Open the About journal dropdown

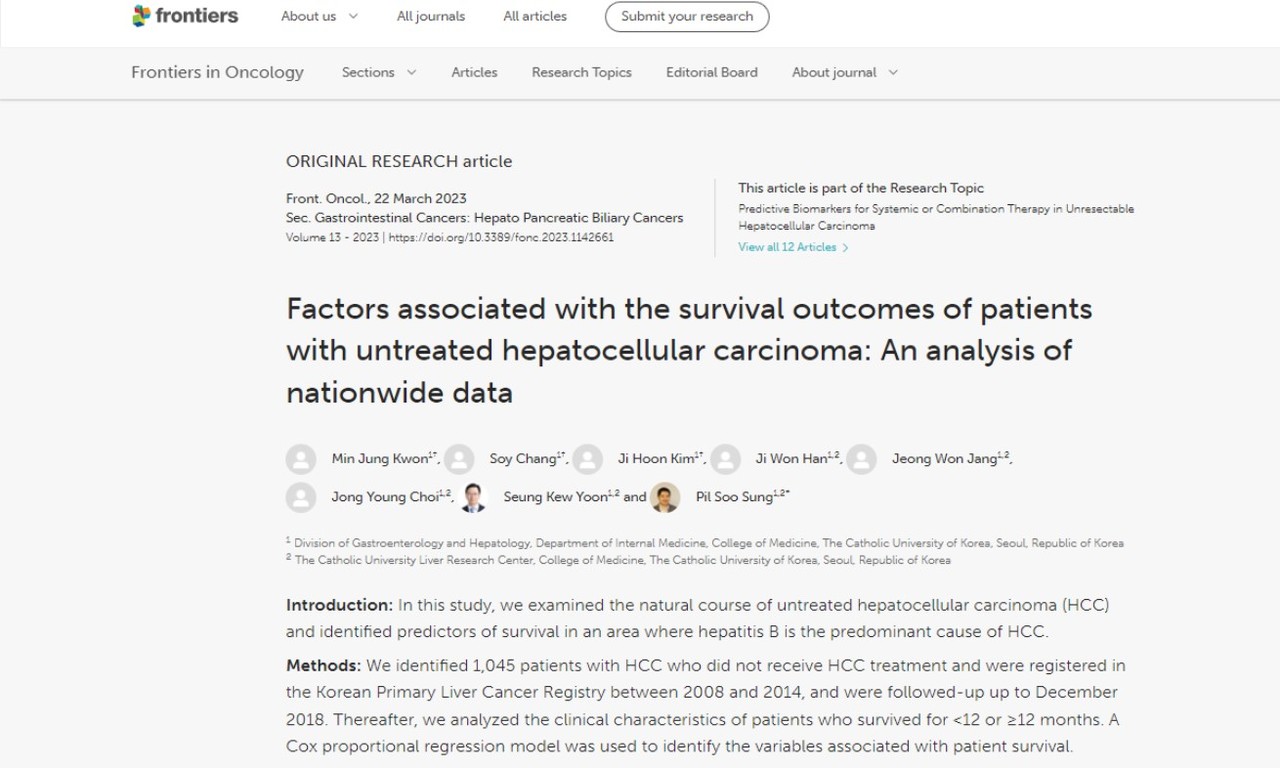(844, 72)
